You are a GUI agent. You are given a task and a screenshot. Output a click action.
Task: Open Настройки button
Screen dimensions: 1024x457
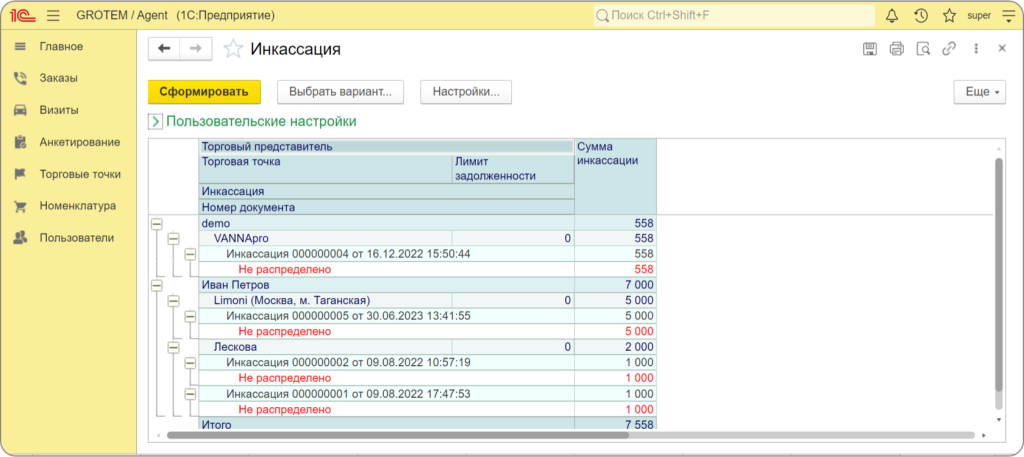pos(466,92)
